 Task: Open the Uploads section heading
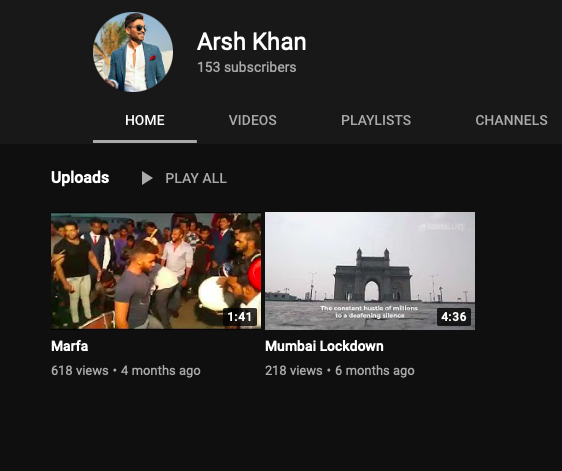click(80, 177)
